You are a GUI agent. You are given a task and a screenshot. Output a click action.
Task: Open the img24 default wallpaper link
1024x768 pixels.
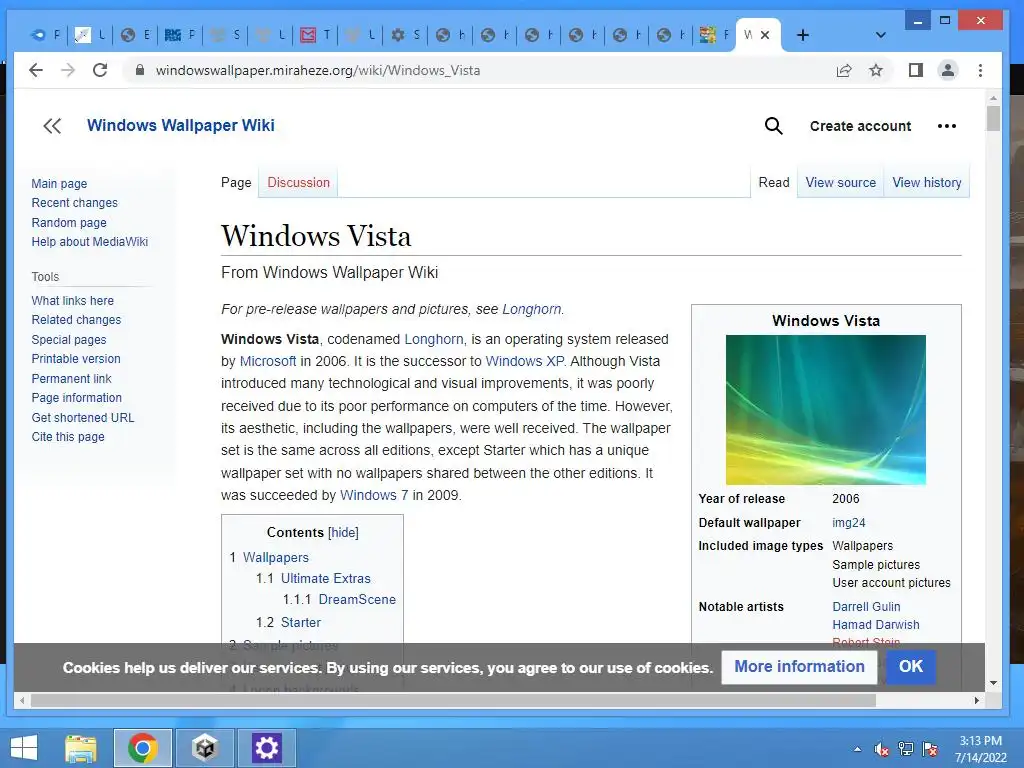[x=848, y=522]
